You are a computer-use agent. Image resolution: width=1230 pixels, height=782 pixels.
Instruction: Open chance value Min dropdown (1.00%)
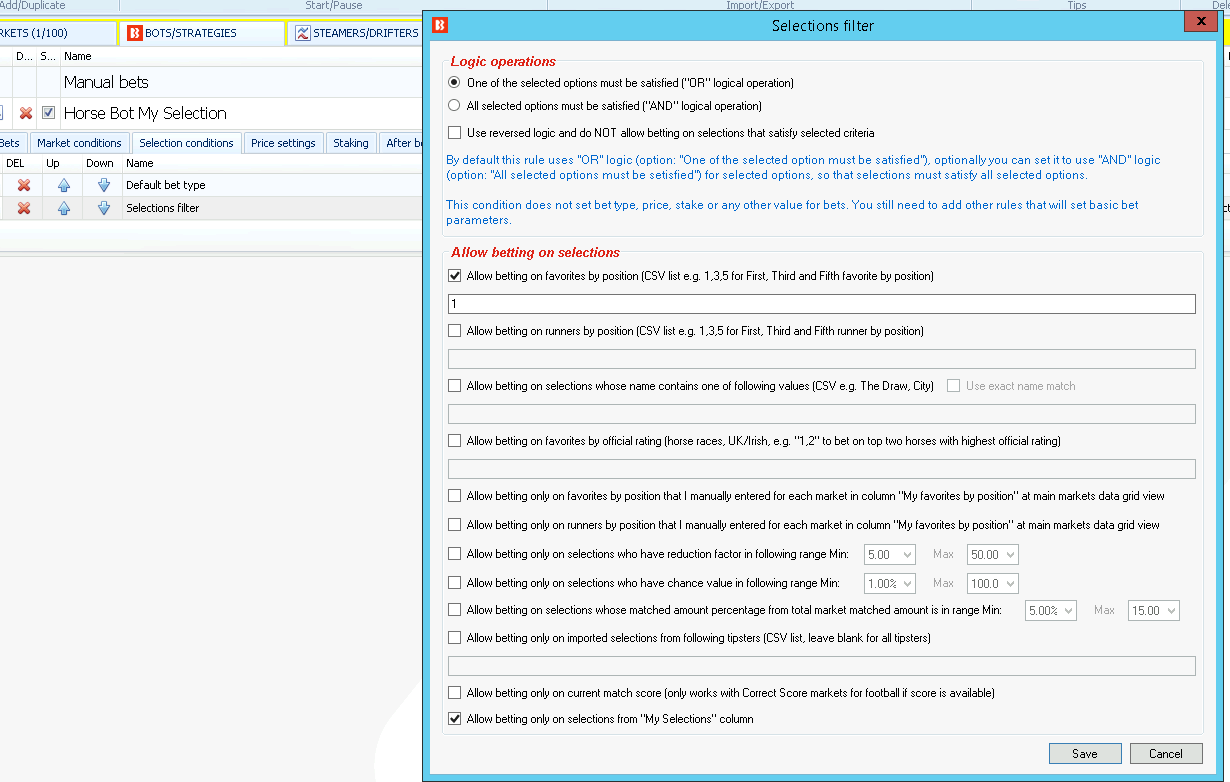[890, 583]
